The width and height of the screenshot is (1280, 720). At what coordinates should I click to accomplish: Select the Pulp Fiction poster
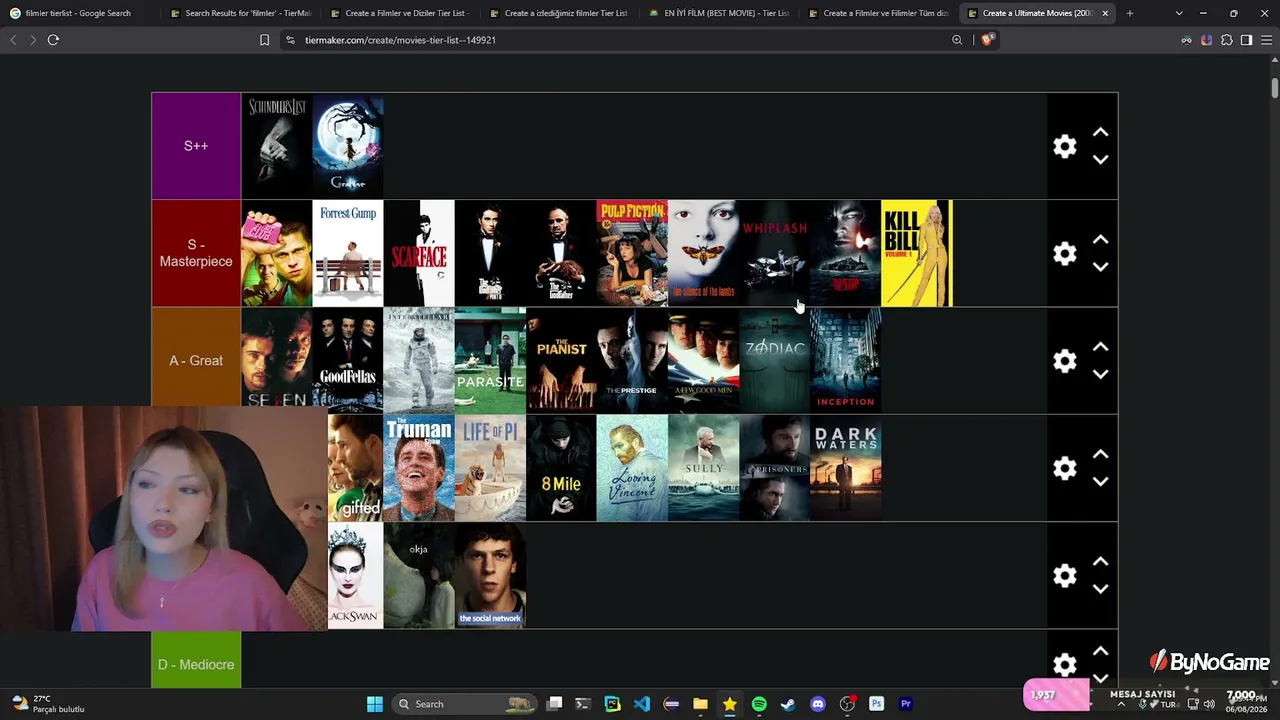coord(632,253)
